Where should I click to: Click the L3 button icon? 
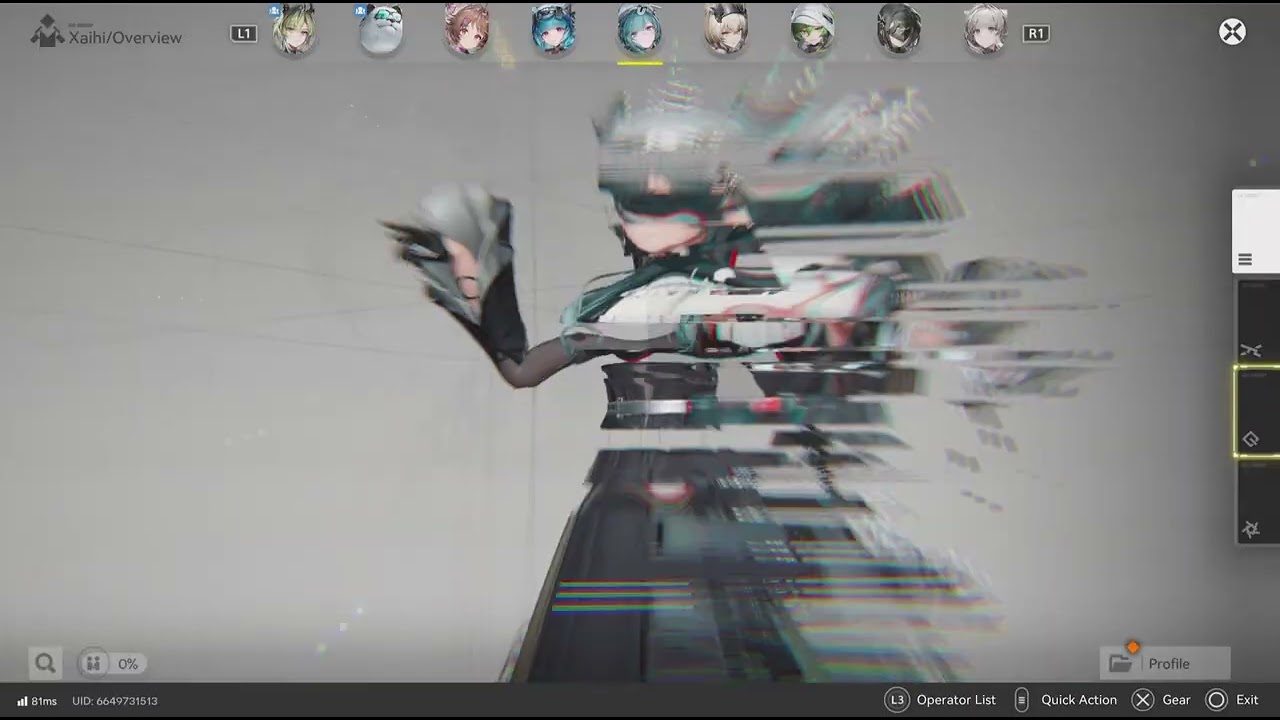tap(897, 700)
